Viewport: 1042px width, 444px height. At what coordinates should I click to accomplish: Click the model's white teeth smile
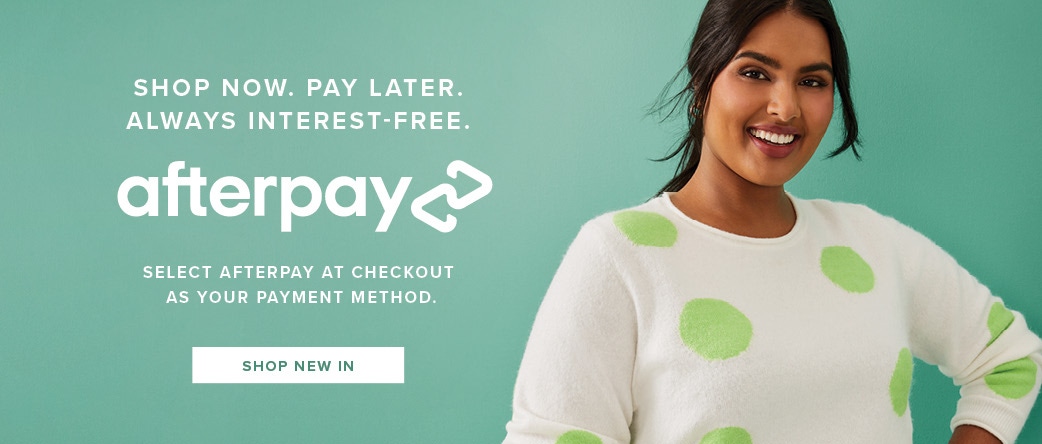(774, 138)
